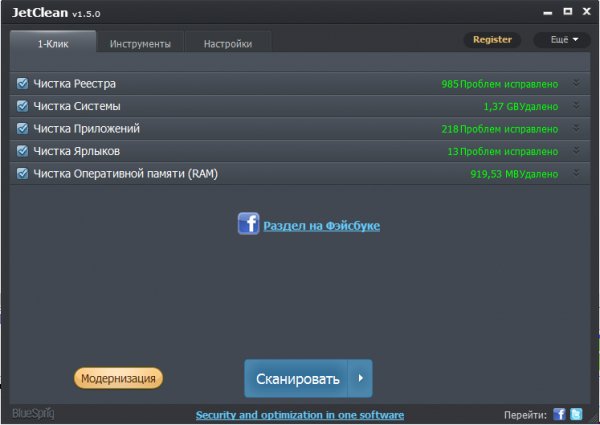Click the 985 Проблем исправлено result
The image size is (600, 425).
[x=500, y=84]
